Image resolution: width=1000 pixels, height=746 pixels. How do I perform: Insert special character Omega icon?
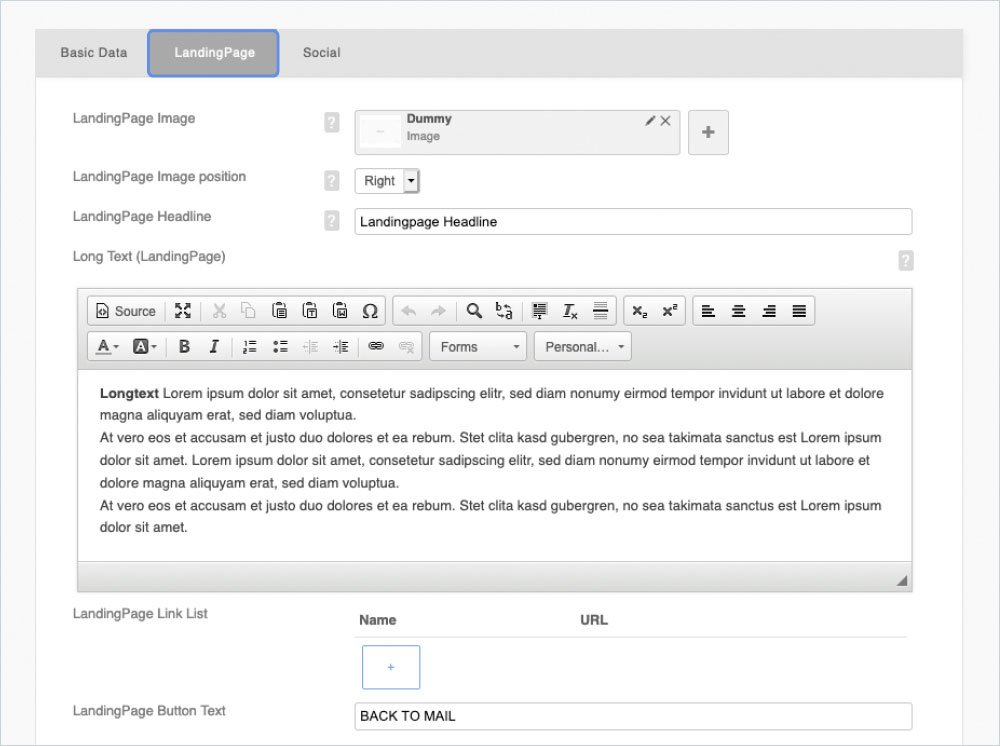[370, 311]
